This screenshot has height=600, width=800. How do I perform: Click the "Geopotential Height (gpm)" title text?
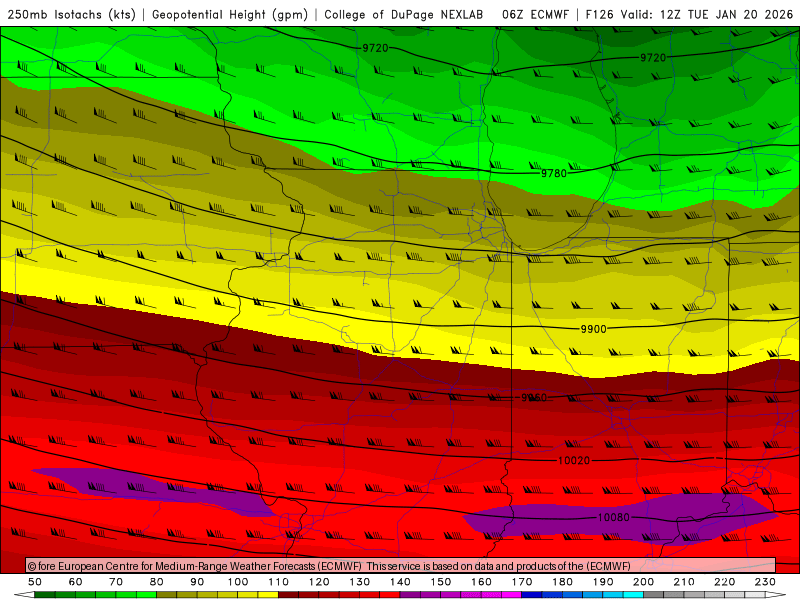[230, 15]
